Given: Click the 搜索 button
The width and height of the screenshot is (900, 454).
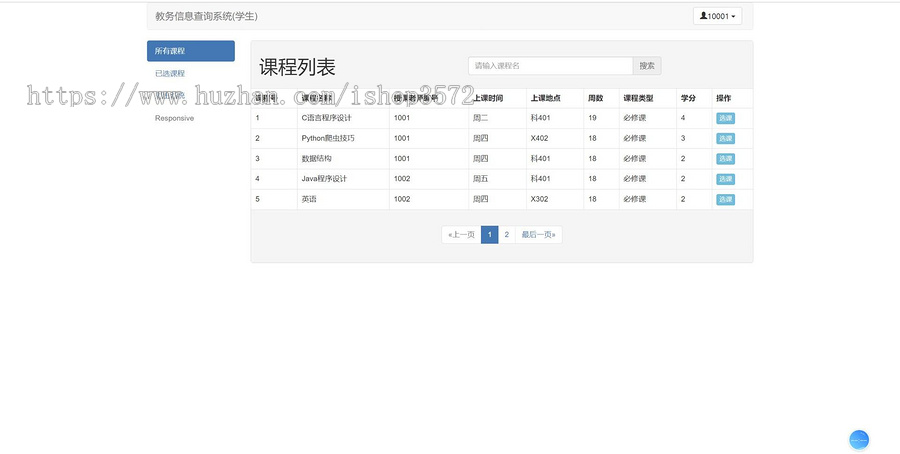Looking at the screenshot, I should tap(647, 65).
